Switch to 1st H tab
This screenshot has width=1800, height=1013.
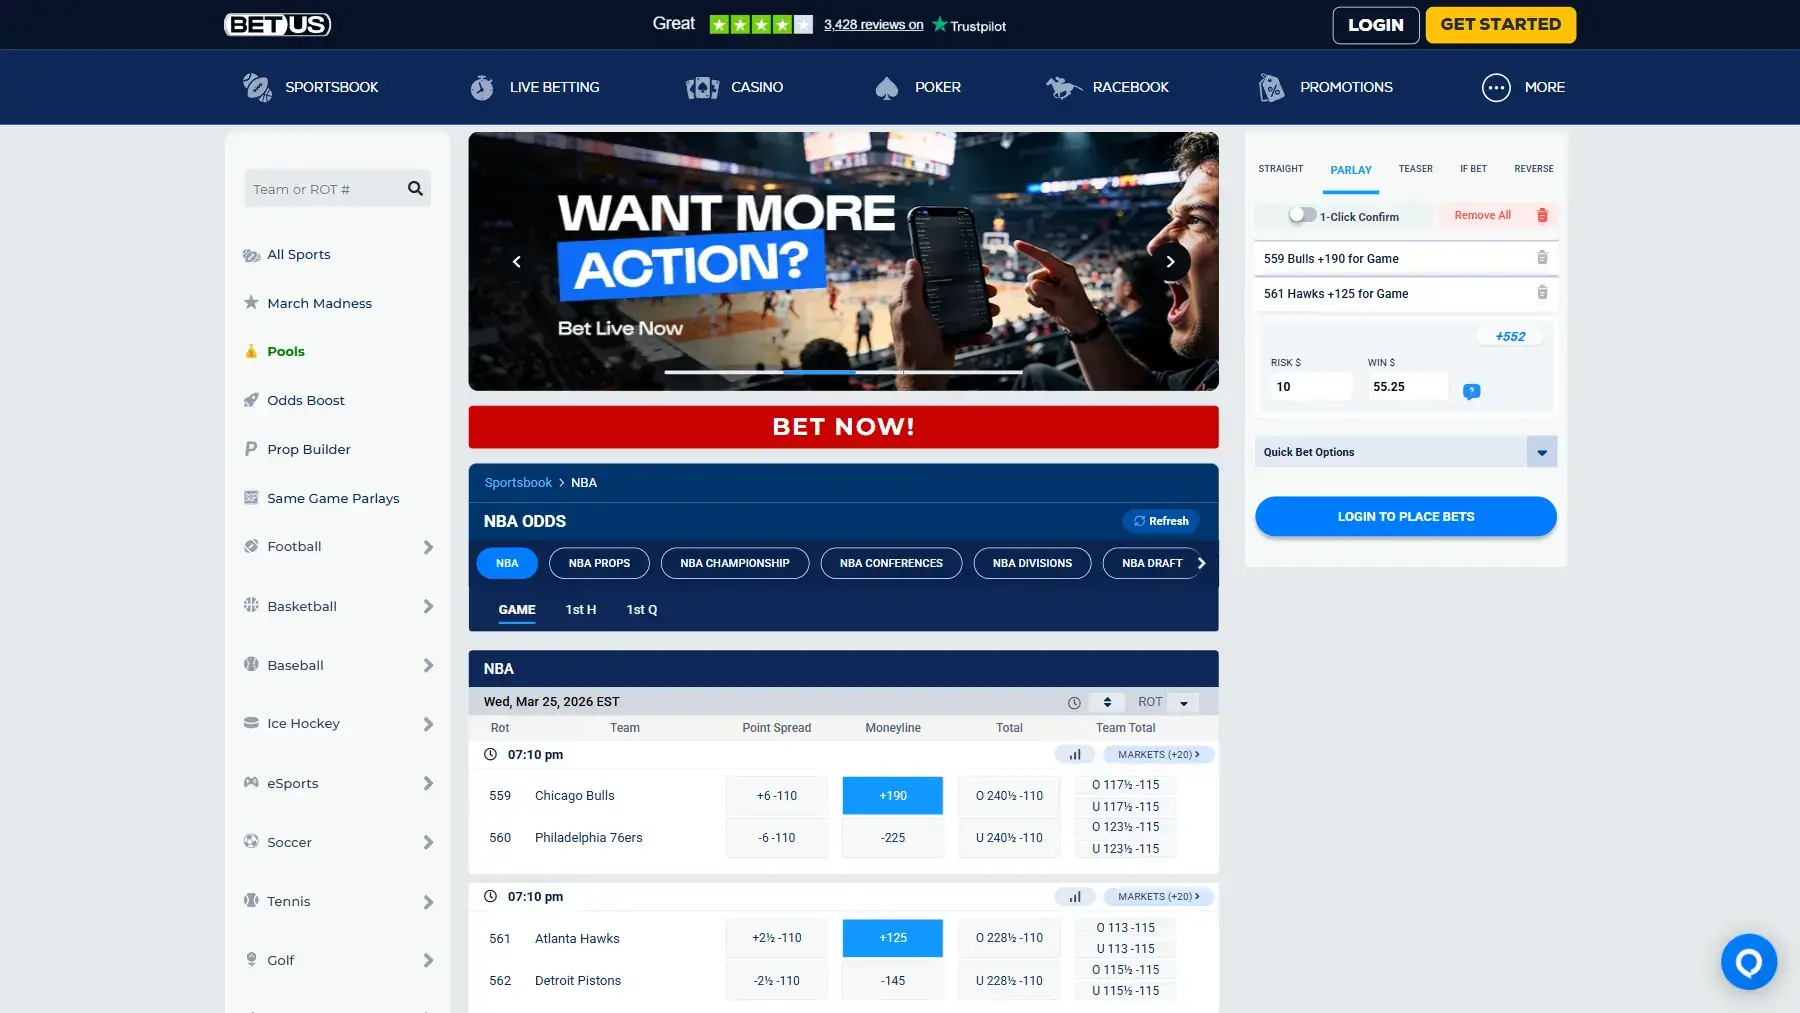tap(581, 610)
